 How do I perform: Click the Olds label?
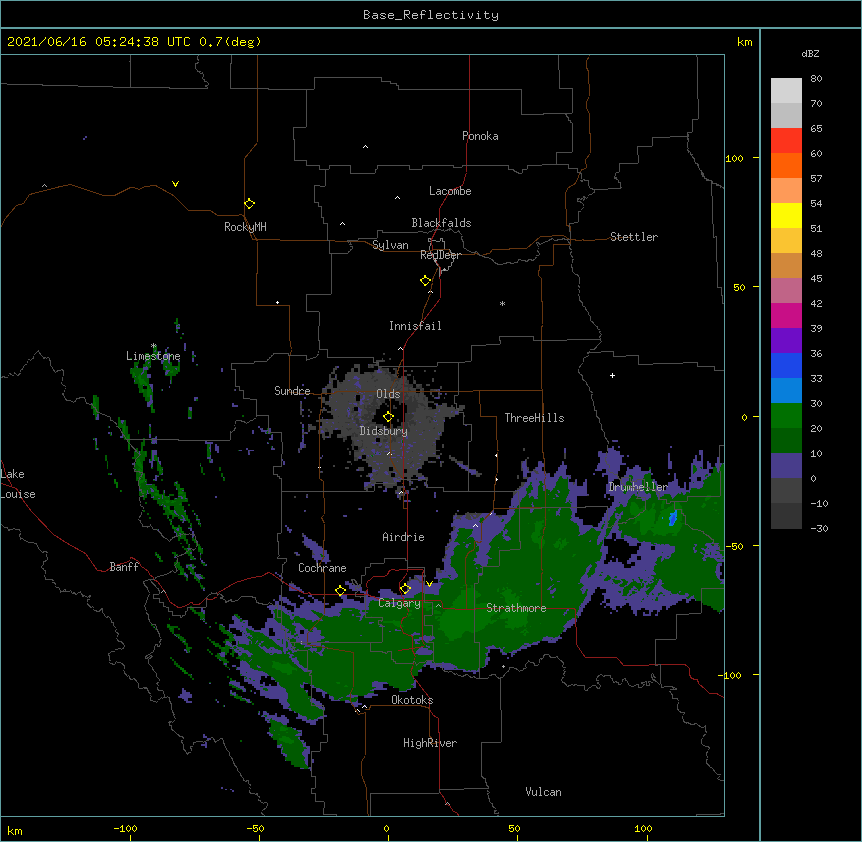coord(388,394)
